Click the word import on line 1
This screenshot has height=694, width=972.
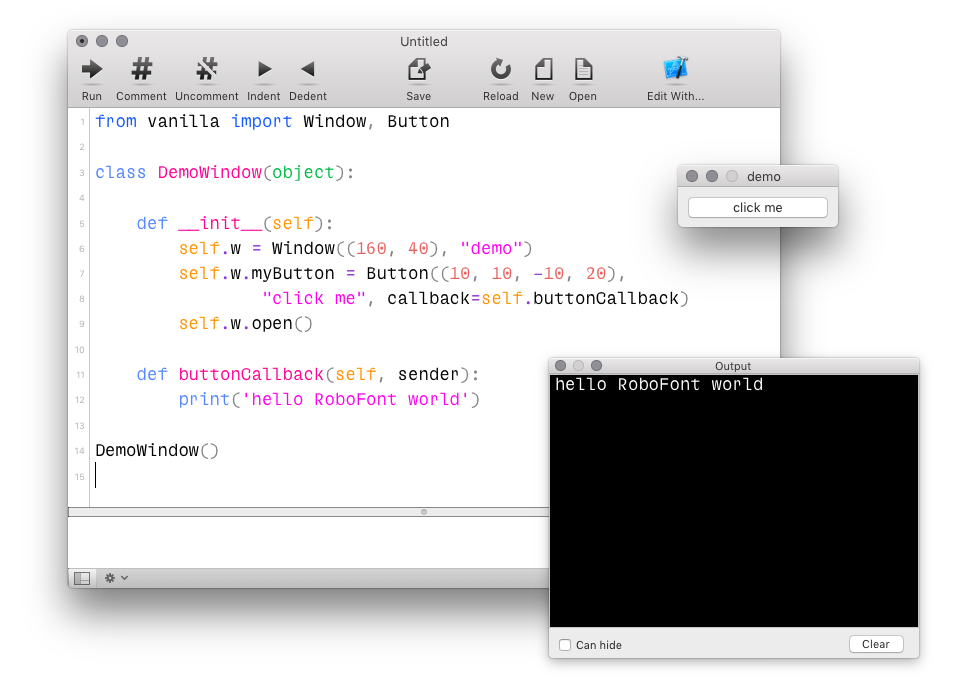pos(261,121)
